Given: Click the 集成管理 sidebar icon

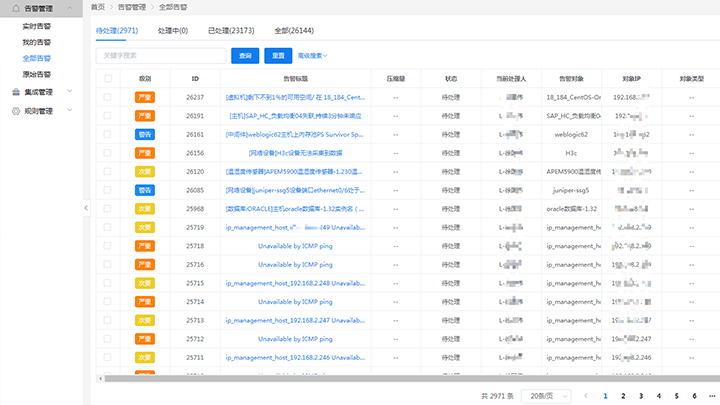Looking at the screenshot, I should coord(15,92).
